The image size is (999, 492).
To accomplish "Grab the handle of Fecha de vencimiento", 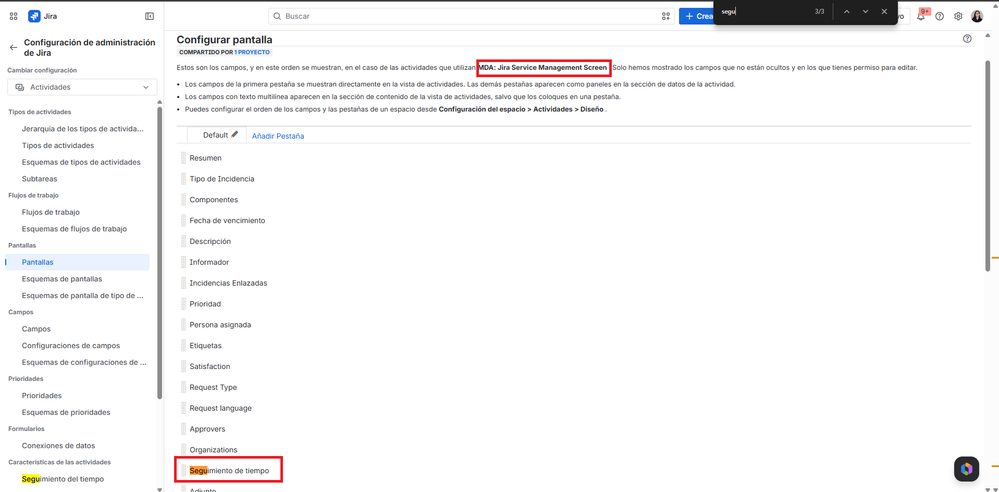I will pos(183,221).
